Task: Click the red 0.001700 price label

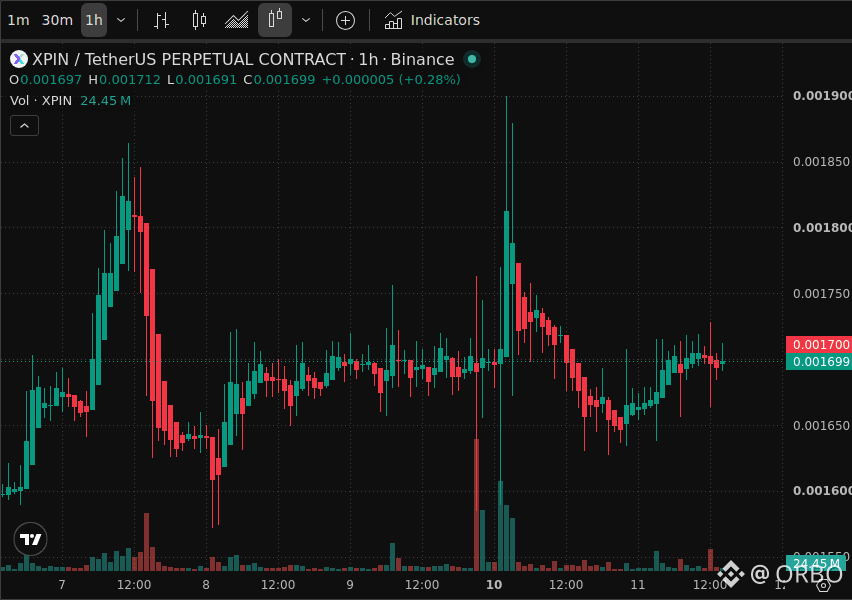Action: [x=819, y=345]
